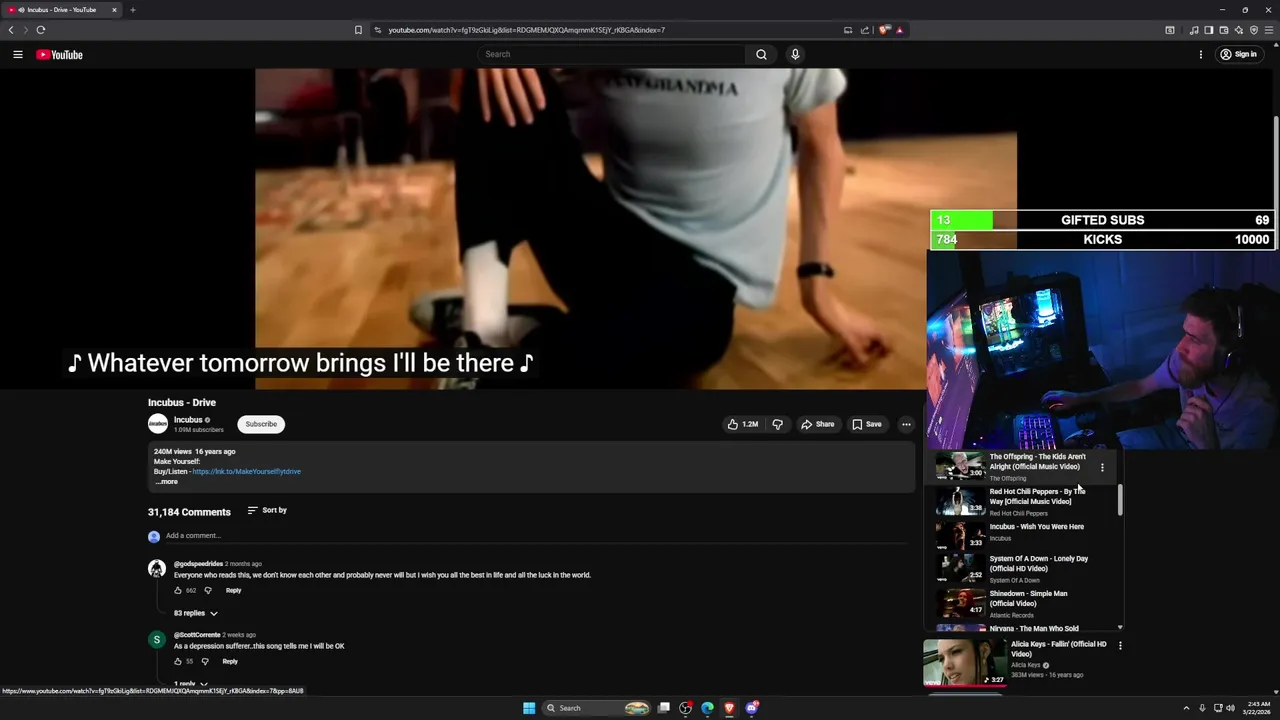Image resolution: width=1280 pixels, height=720 pixels.
Task: Open Windows Start menu
Action: 529,708
